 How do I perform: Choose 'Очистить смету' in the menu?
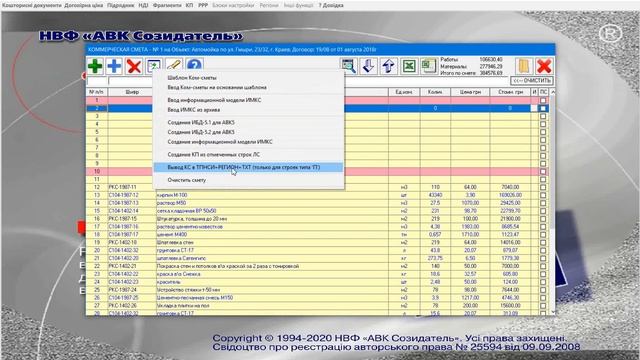tap(187, 180)
